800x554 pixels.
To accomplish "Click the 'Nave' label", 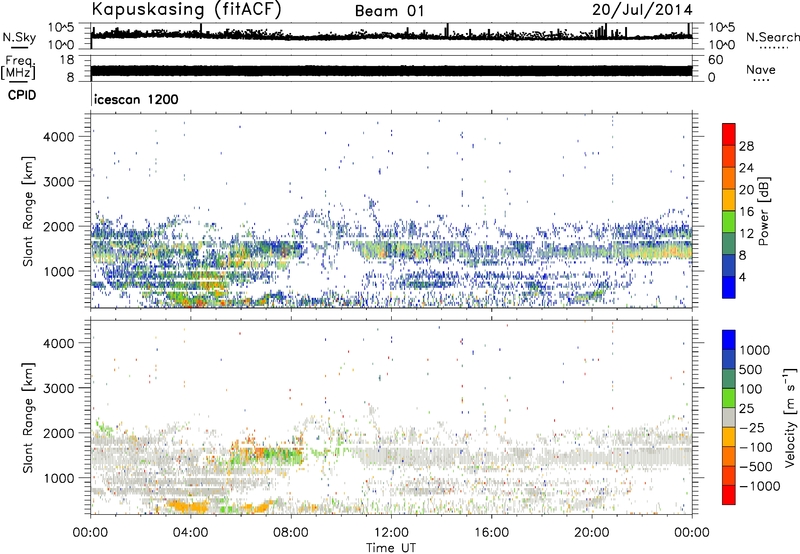I will pos(761,69).
